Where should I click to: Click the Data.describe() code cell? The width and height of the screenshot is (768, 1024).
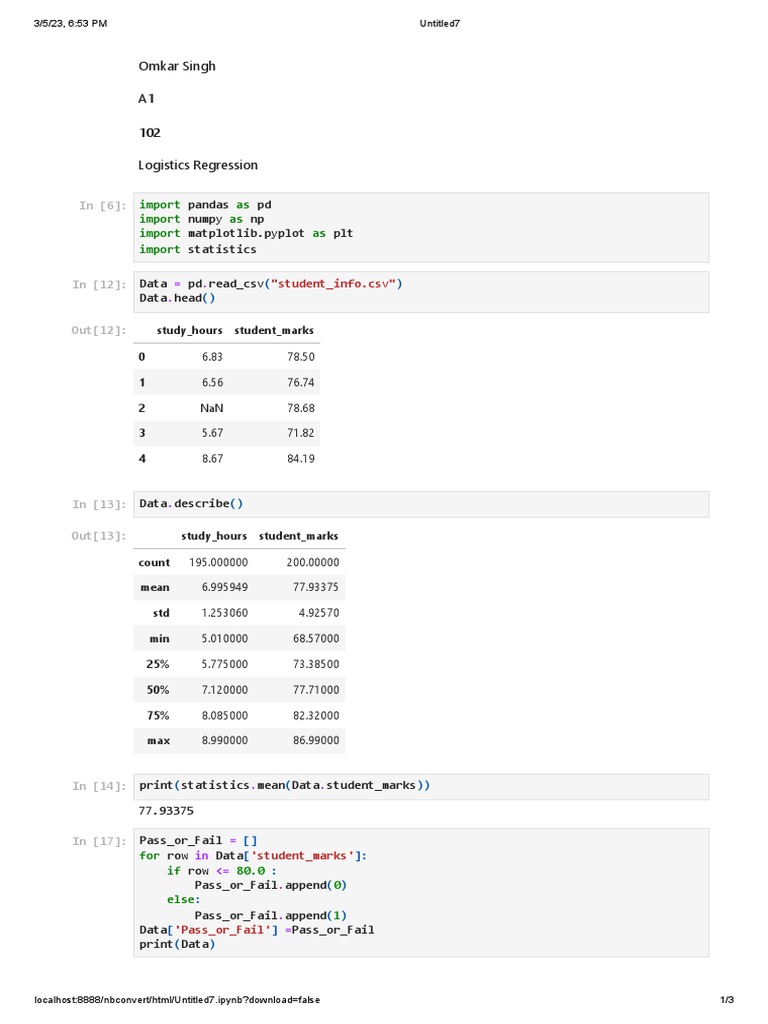point(421,504)
